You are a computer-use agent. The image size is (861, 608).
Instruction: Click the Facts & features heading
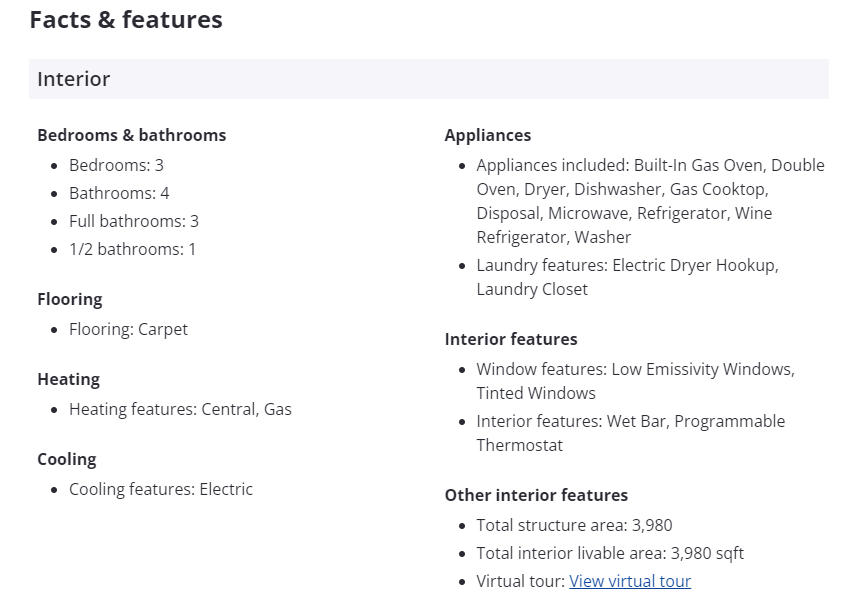coord(126,20)
